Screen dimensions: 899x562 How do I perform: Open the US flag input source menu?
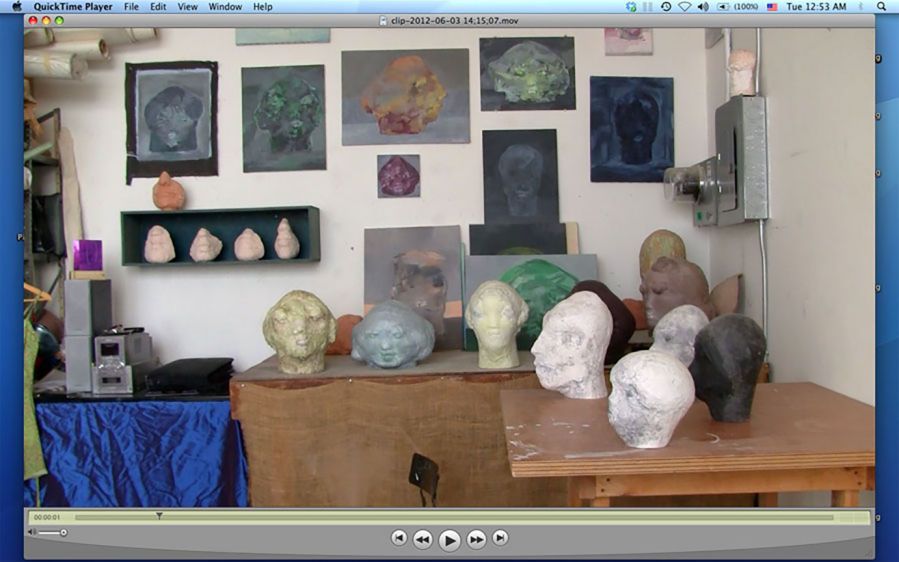(772, 7)
